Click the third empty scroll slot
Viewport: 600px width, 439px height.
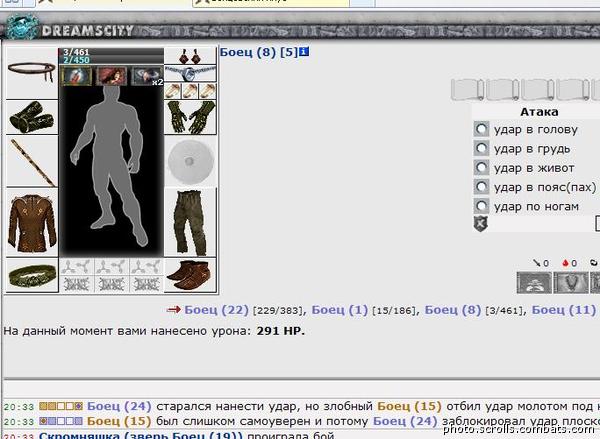tap(538, 90)
